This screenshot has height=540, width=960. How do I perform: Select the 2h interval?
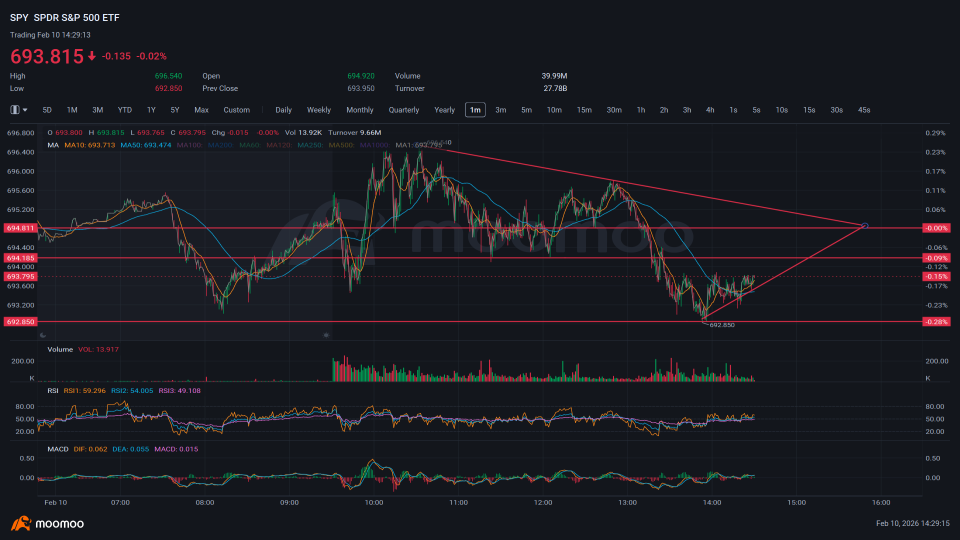click(x=664, y=110)
